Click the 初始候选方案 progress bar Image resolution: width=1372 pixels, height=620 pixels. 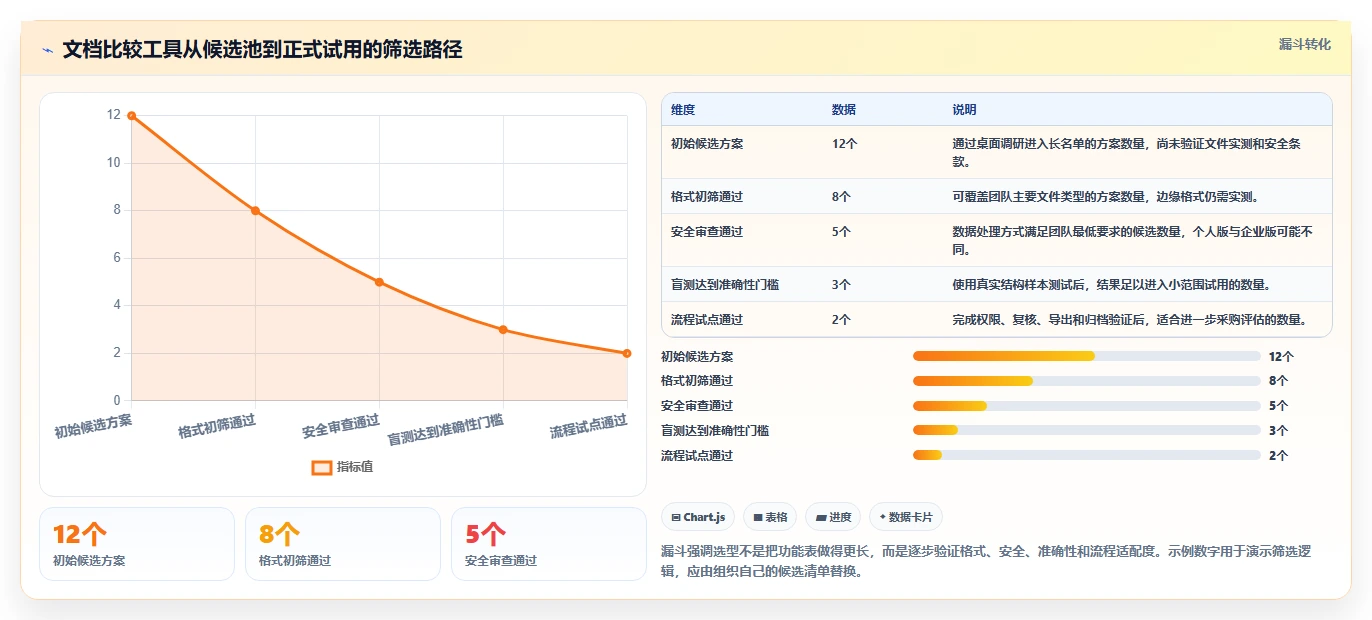(x=1087, y=356)
